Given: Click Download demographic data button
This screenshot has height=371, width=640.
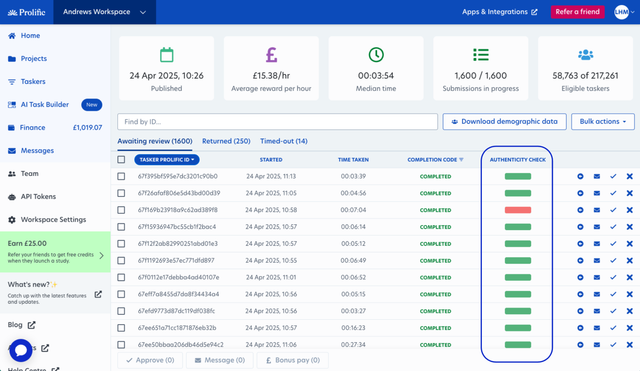Looking at the screenshot, I should pos(504,122).
